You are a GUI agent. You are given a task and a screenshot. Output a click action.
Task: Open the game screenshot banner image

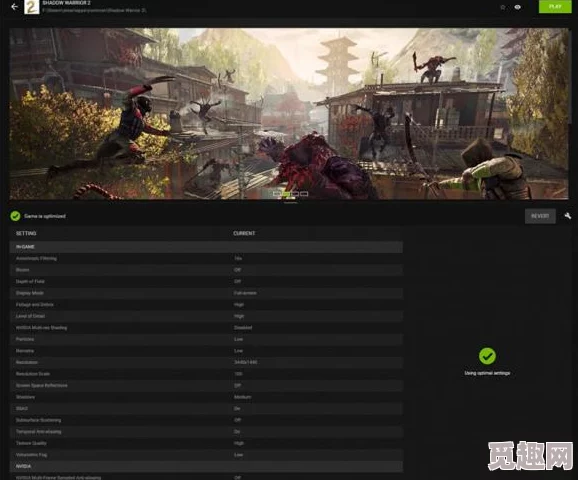point(289,114)
